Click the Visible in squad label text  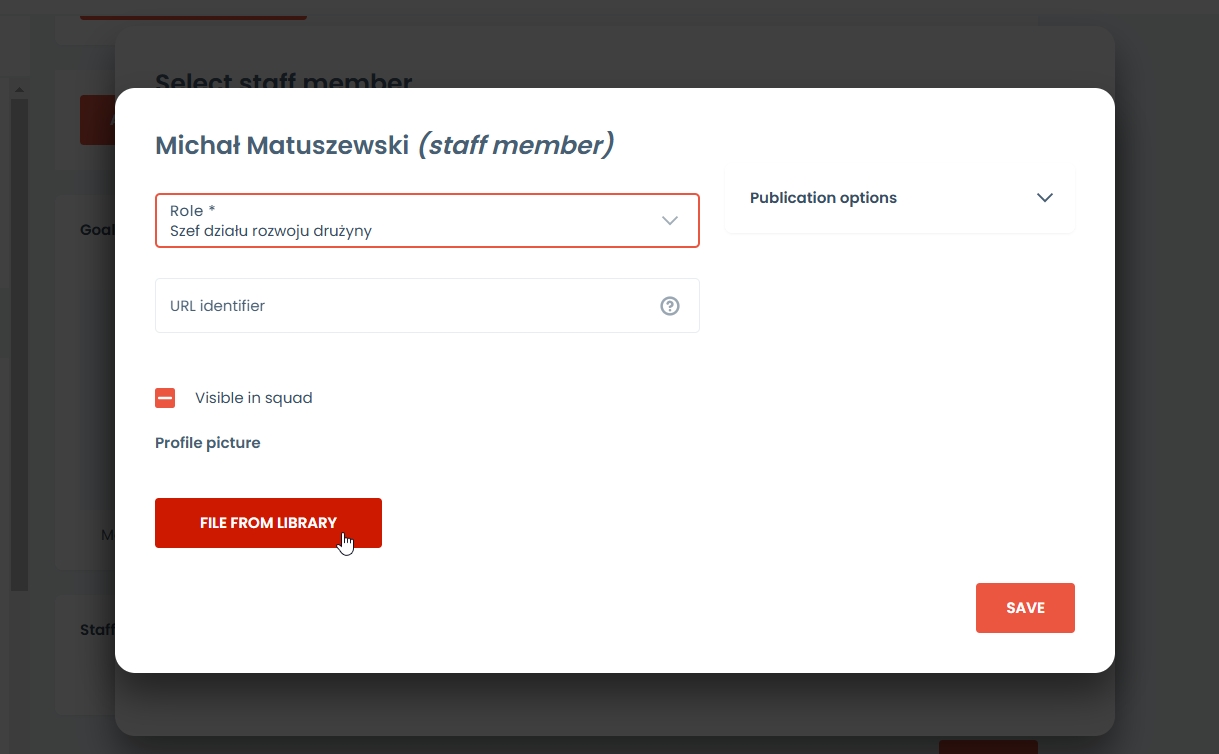tap(254, 398)
